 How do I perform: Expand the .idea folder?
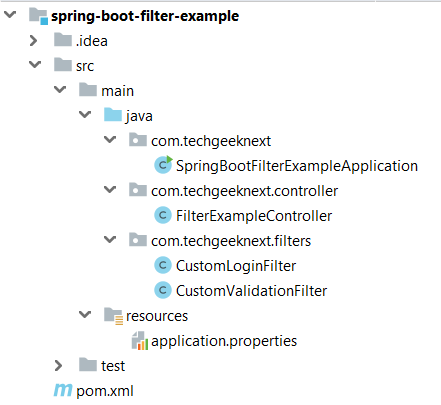33,41
